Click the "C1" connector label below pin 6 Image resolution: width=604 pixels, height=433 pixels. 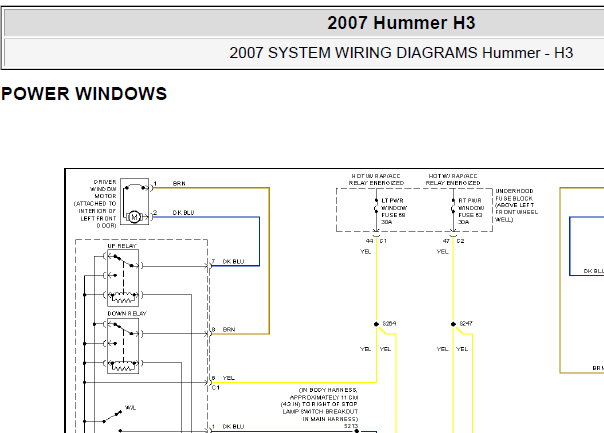(x=216, y=388)
